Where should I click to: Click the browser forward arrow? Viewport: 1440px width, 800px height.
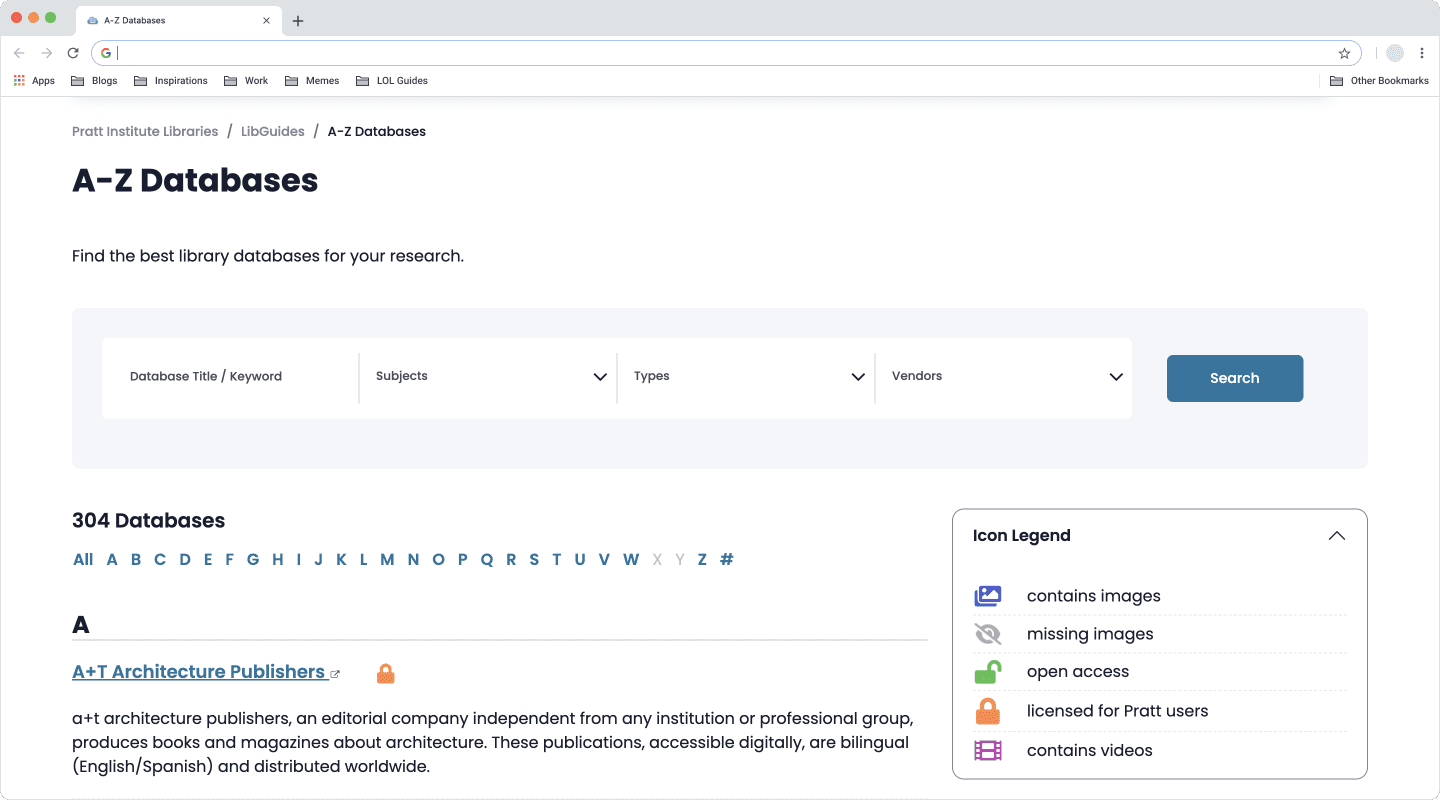click(x=46, y=53)
